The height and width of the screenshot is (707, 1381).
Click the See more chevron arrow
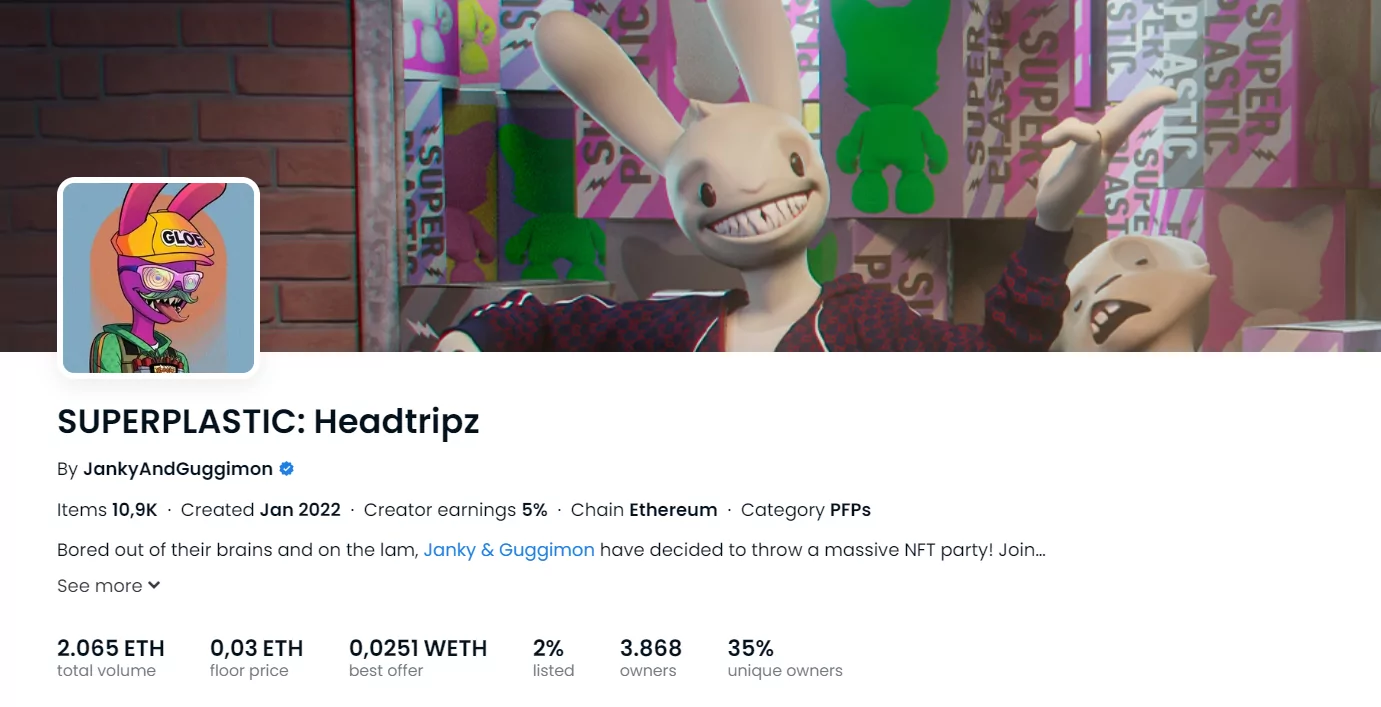(x=154, y=586)
